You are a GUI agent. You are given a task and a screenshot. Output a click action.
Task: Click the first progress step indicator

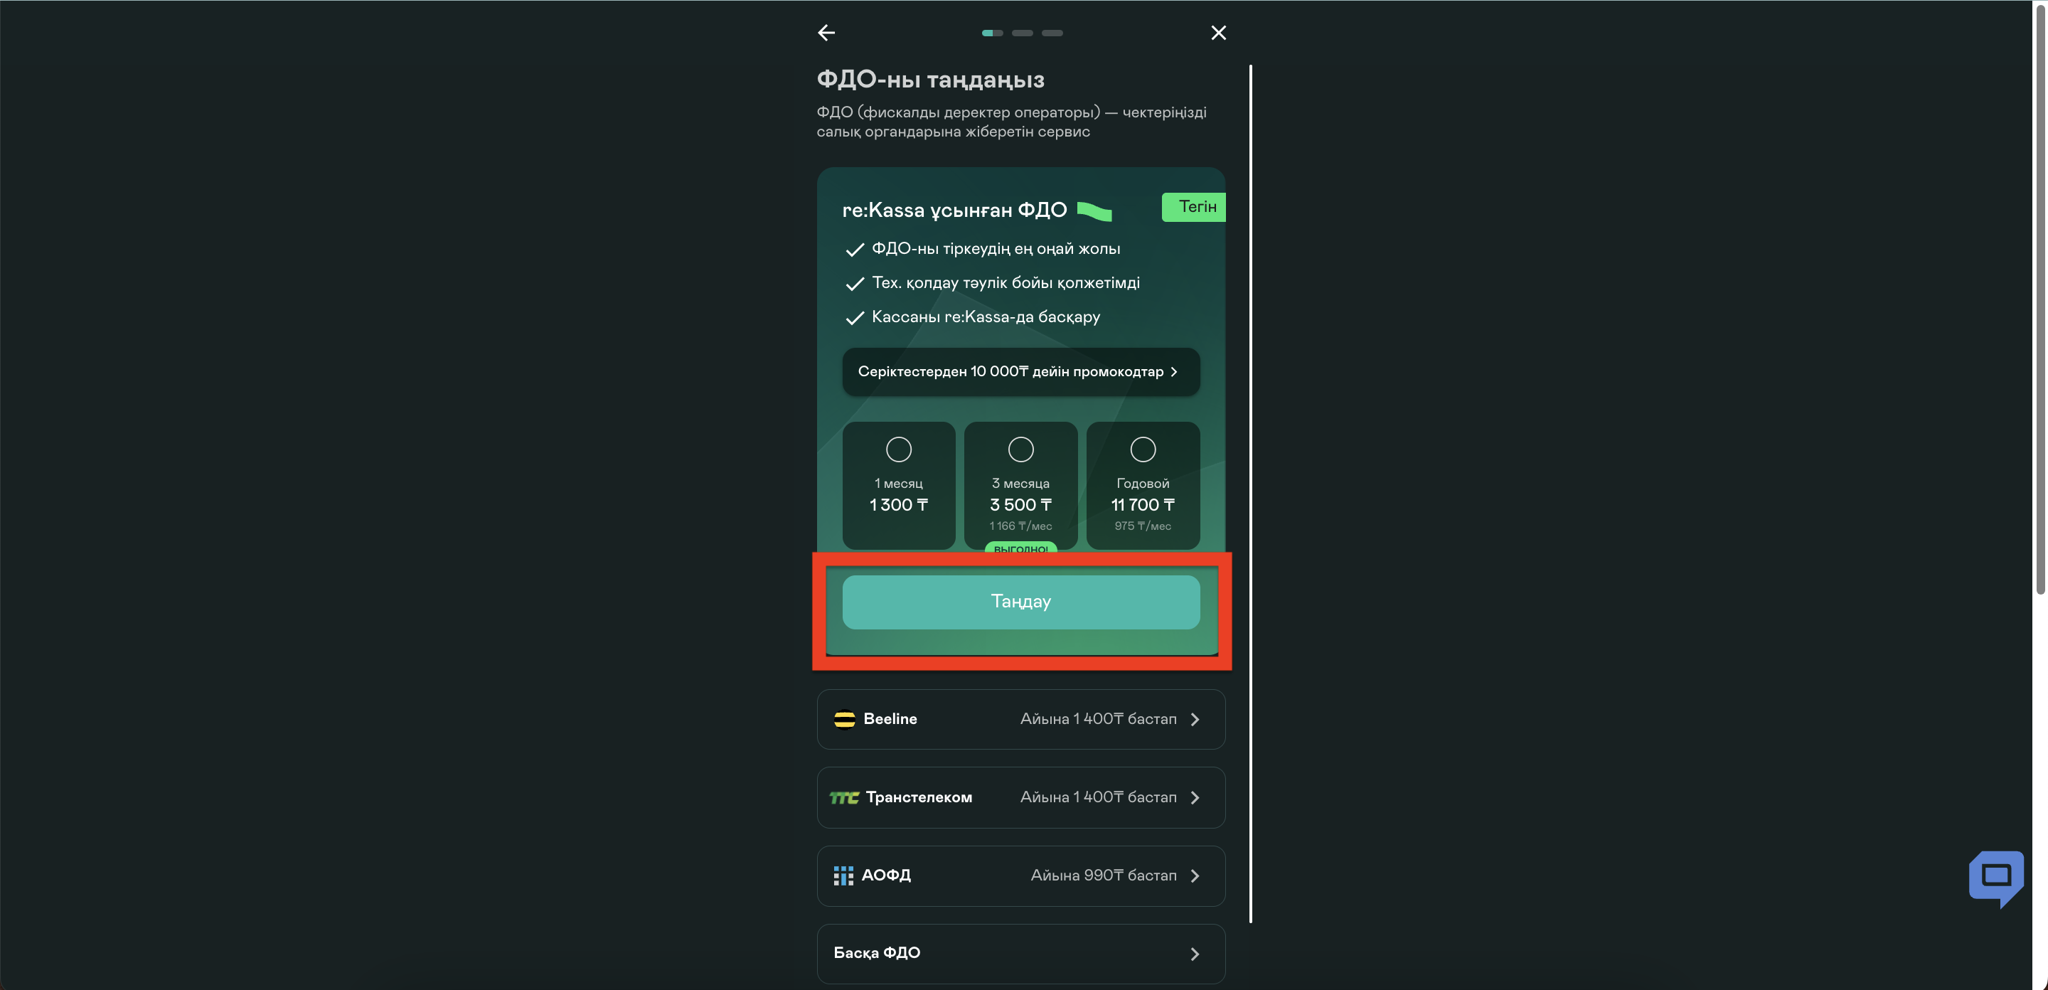pos(992,33)
